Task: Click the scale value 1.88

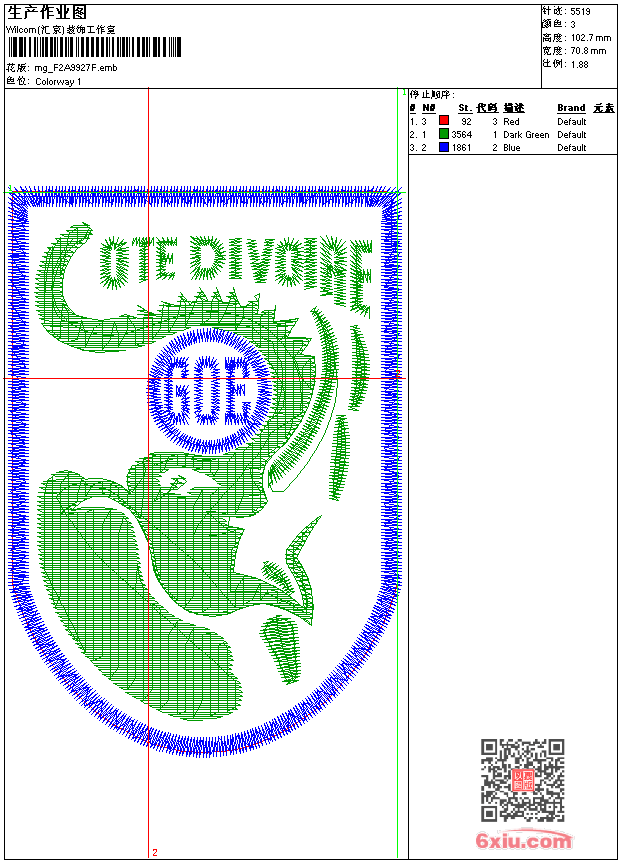Action: click(579, 64)
